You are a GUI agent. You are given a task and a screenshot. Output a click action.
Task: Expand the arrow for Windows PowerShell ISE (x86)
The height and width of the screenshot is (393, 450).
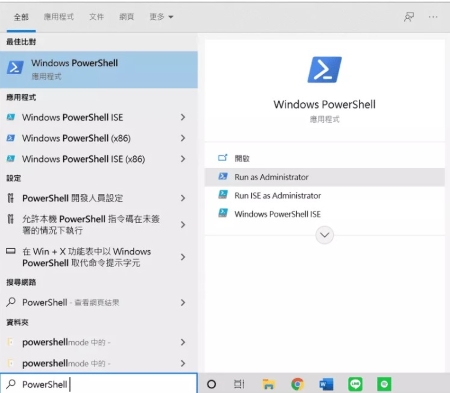(183, 159)
